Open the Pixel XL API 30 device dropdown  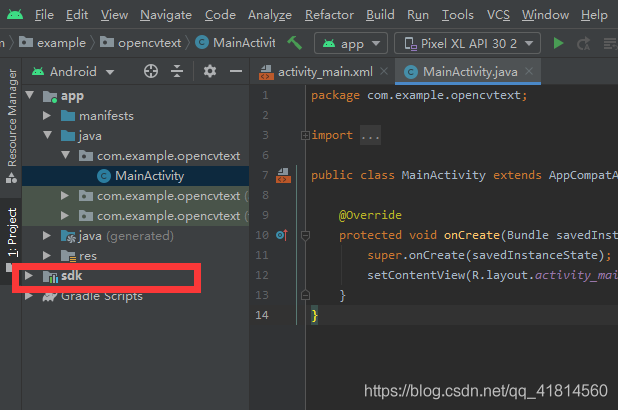(x=467, y=43)
